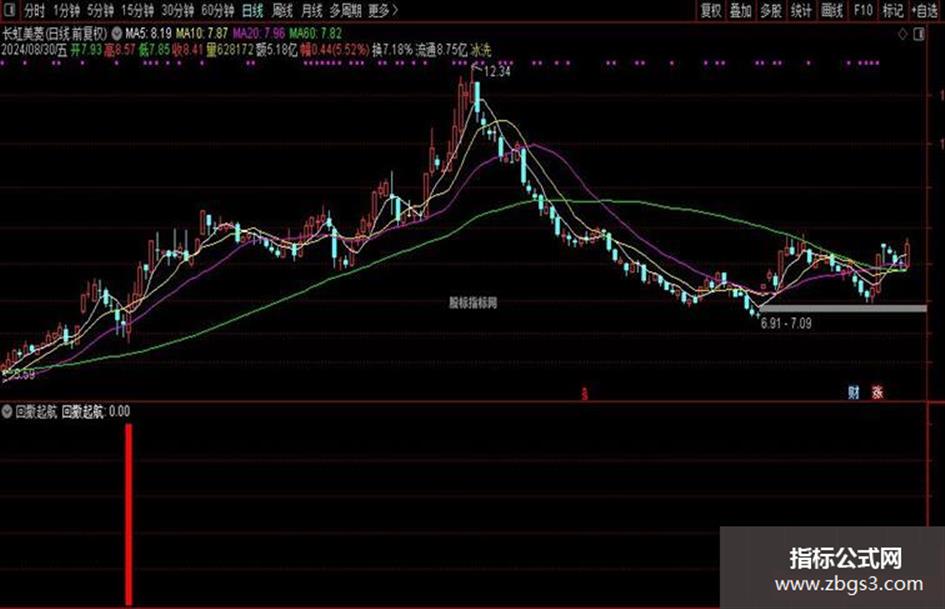Screen dimensions: 945x609
Task: Select the 1分钟 period tab
Action: [x=66, y=11]
